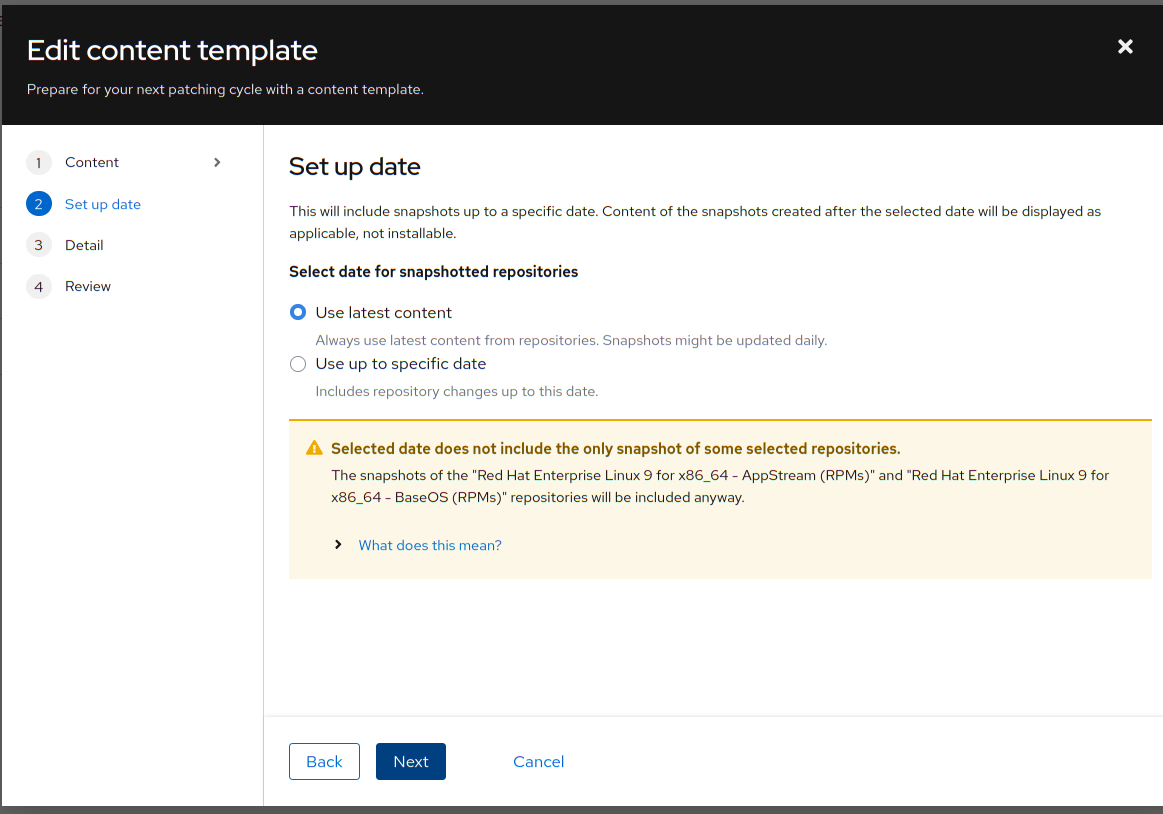
Task: Choose the "Use up to specific date" radio button
Action: (298, 364)
